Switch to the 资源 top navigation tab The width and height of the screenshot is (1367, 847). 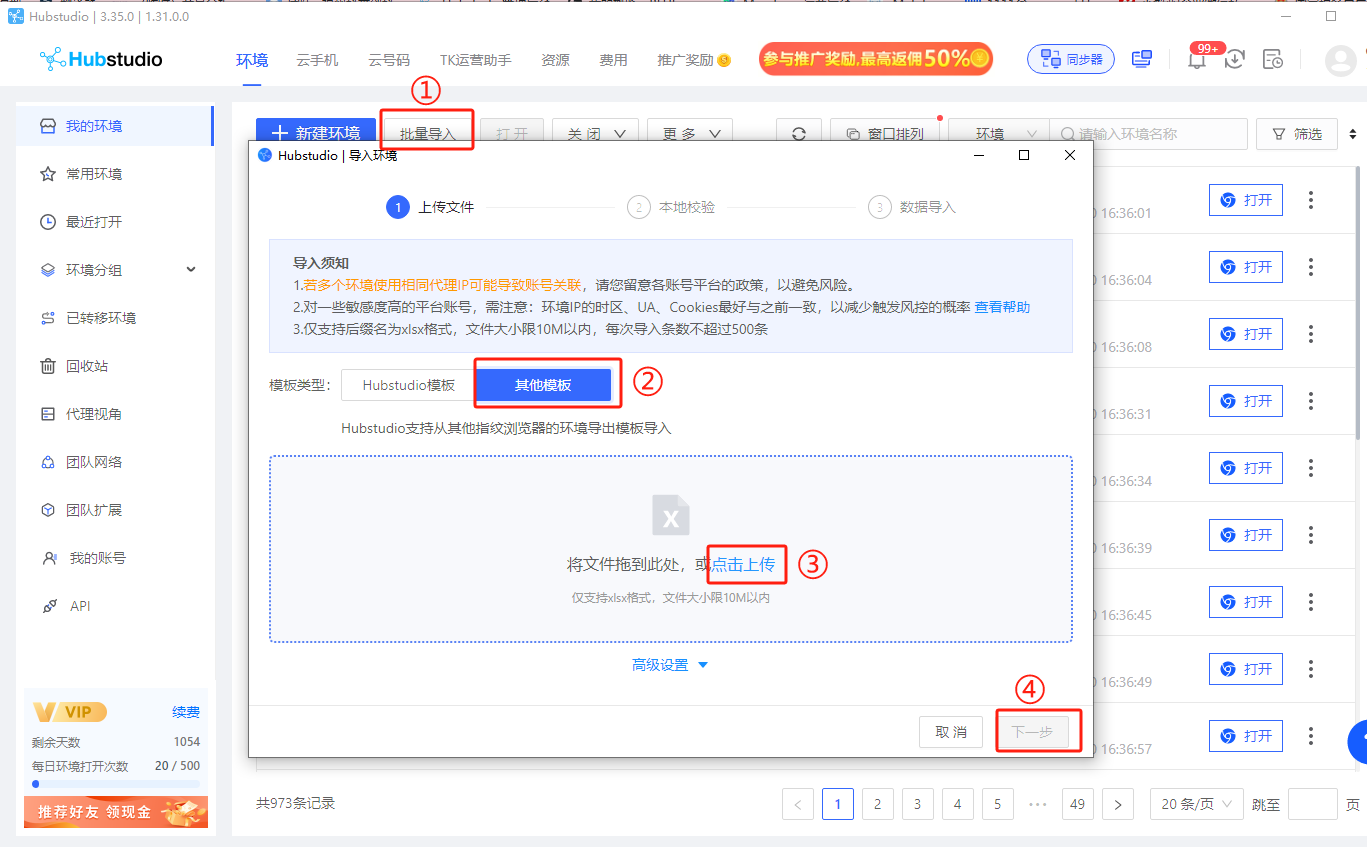tap(555, 60)
